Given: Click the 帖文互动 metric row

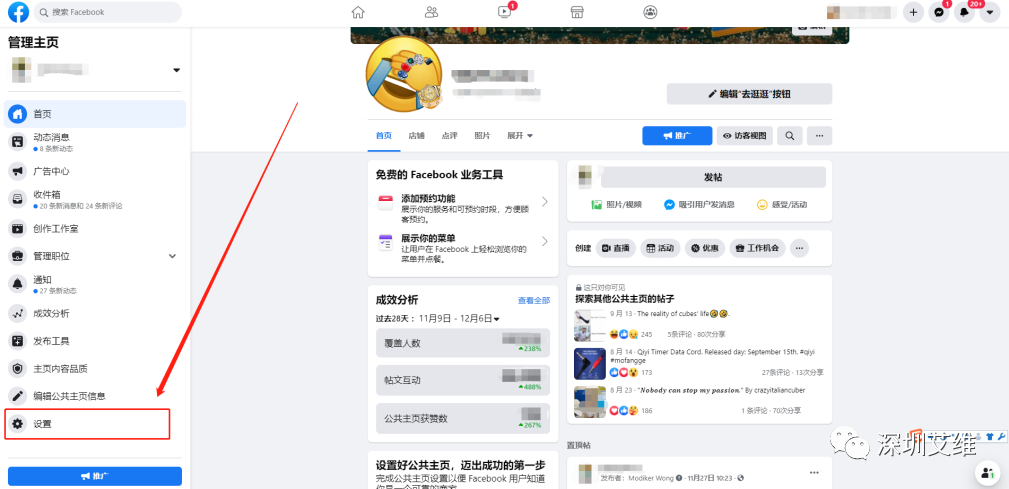Looking at the screenshot, I should (x=463, y=380).
